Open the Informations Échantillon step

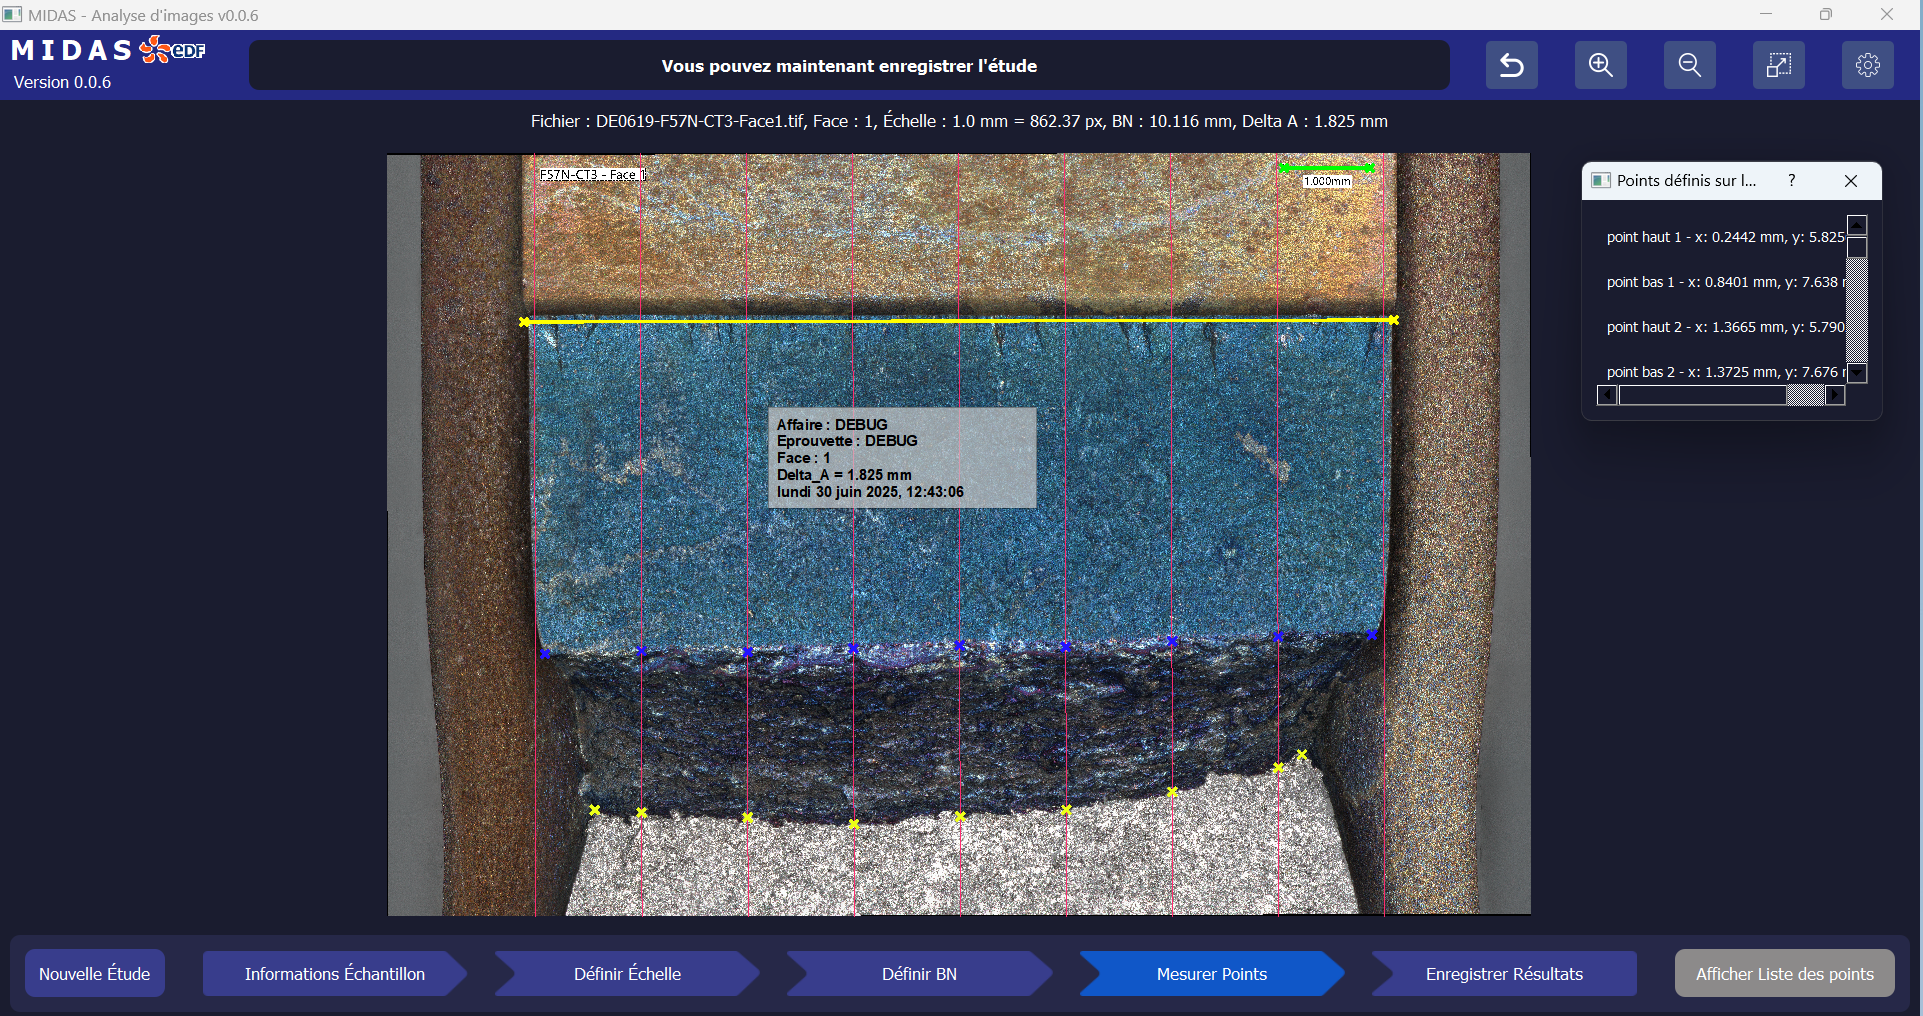pos(334,974)
